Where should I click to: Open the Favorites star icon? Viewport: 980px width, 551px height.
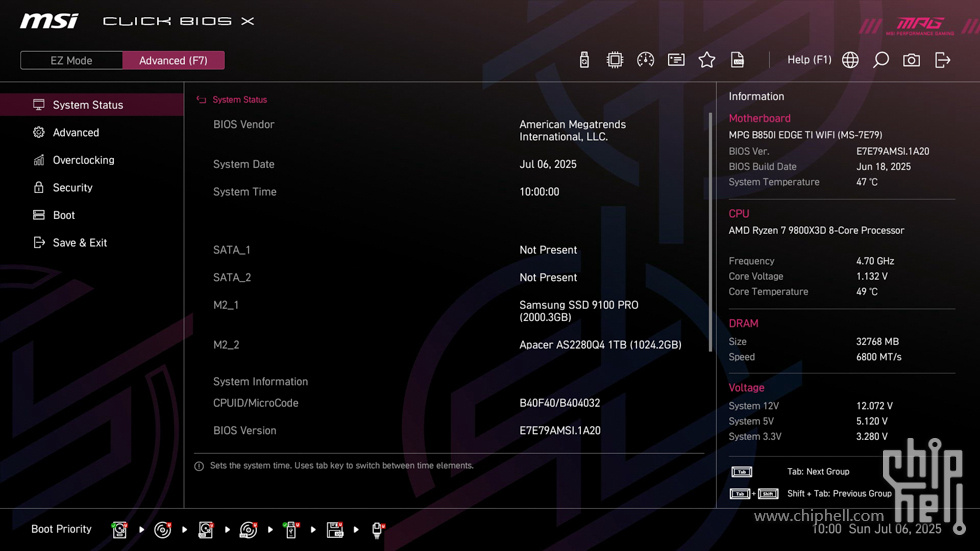click(706, 60)
